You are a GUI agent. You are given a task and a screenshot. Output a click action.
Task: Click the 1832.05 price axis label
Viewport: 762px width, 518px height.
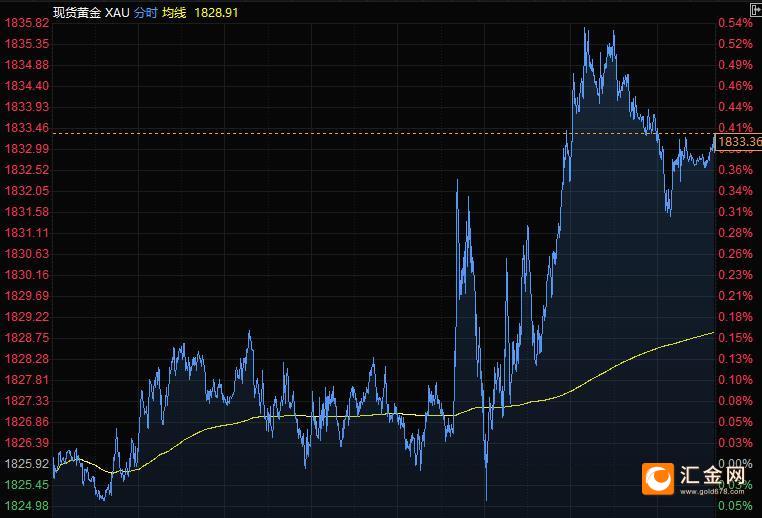point(27,190)
